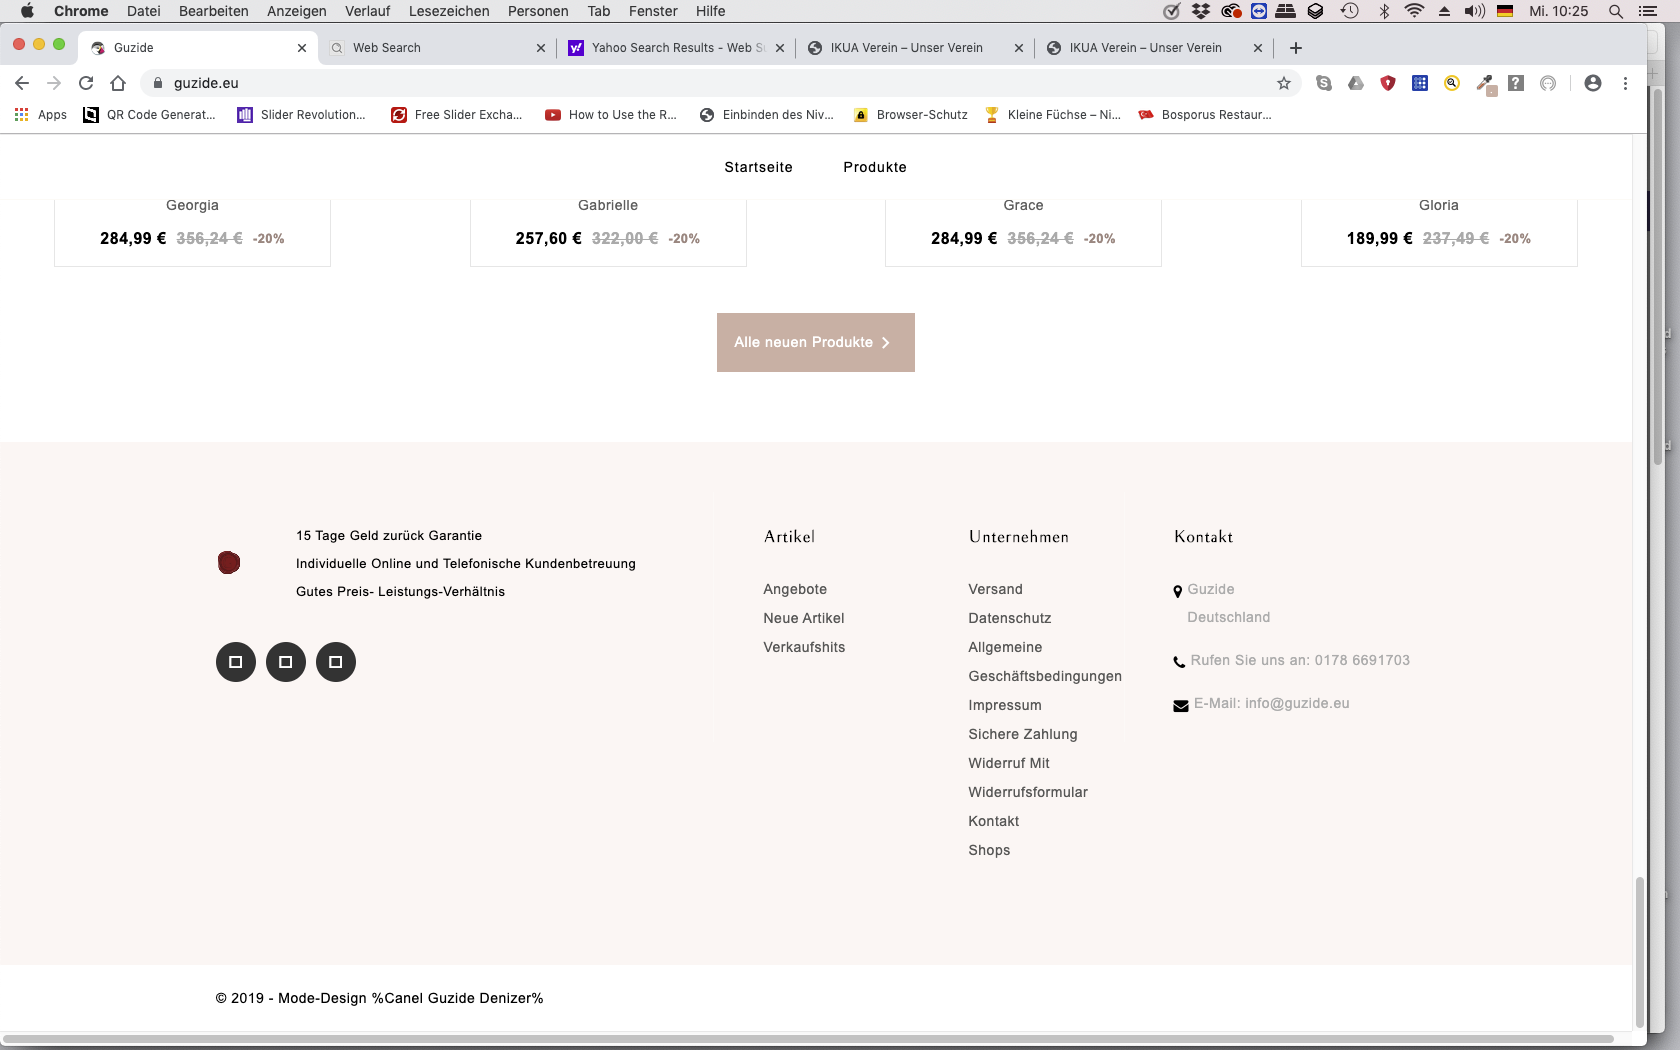The width and height of the screenshot is (1680, 1050).
Task: Click the E-Mail info@guzide.eu contact text
Action: coord(1272,703)
